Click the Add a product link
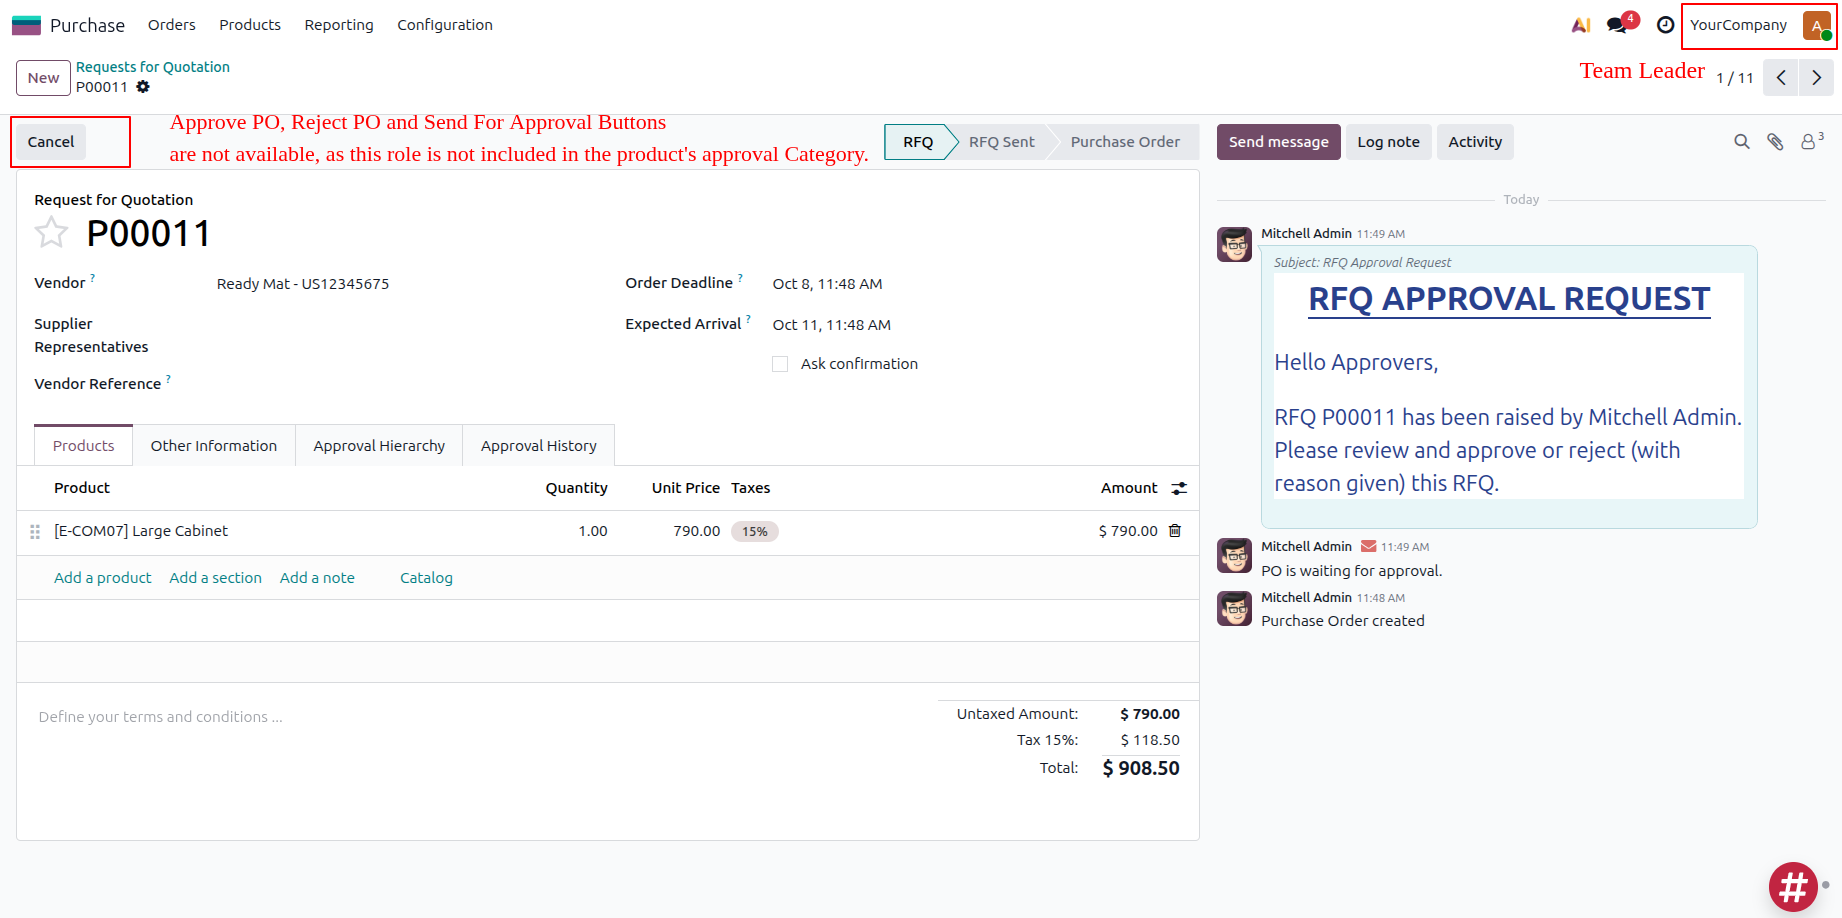1842x918 pixels. click(103, 578)
